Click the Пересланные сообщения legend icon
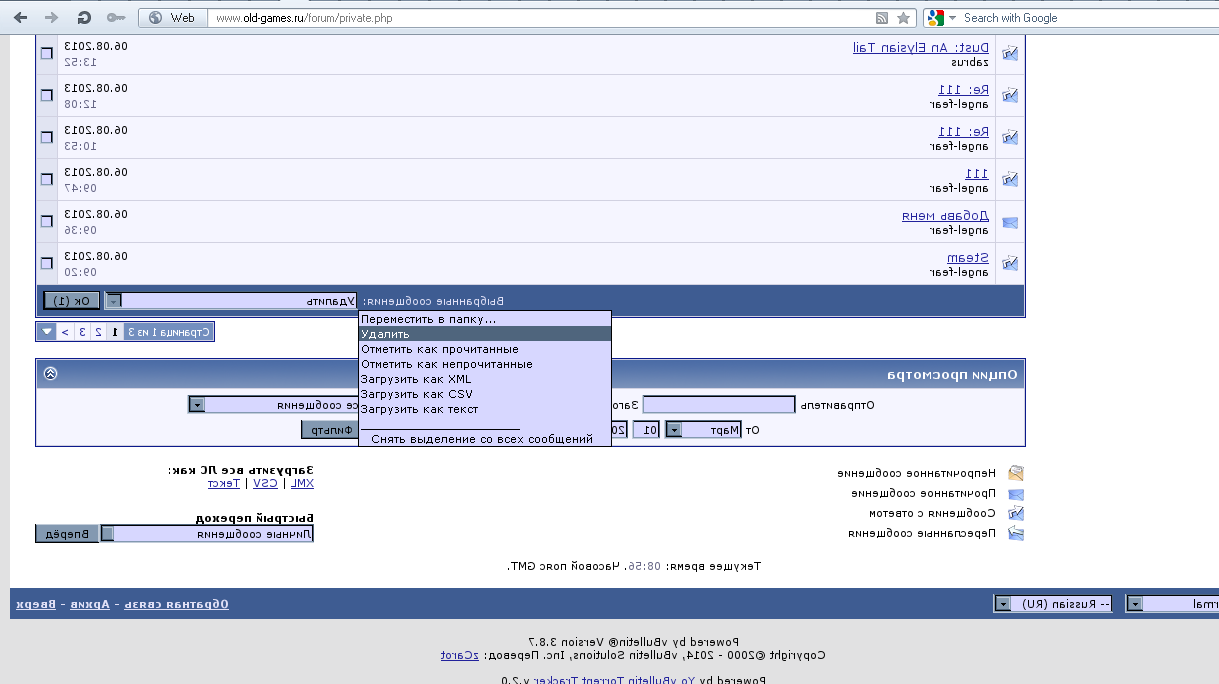This screenshot has width=1219, height=684. point(1016,533)
